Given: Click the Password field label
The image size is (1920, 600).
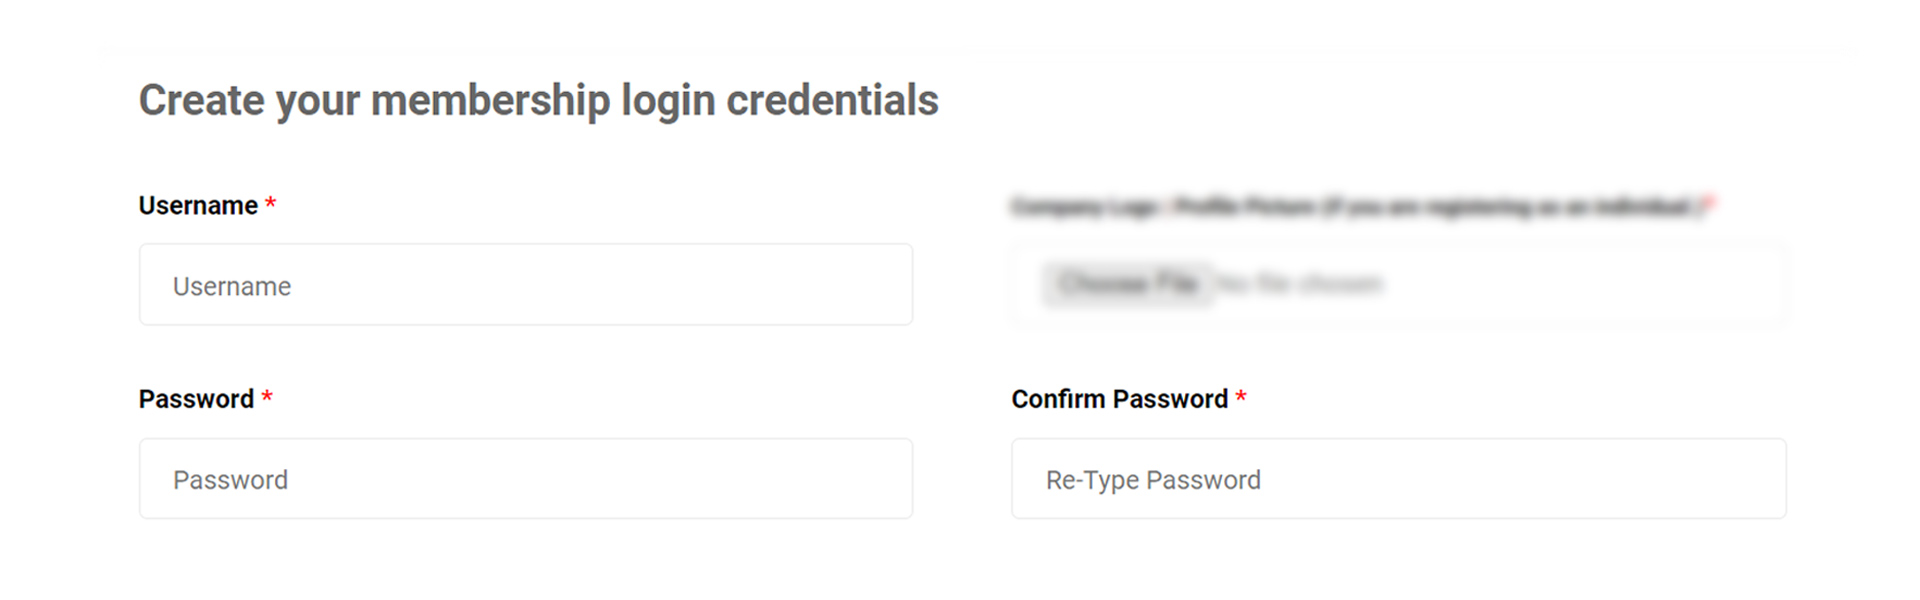Looking at the screenshot, I should click(196, 399).
